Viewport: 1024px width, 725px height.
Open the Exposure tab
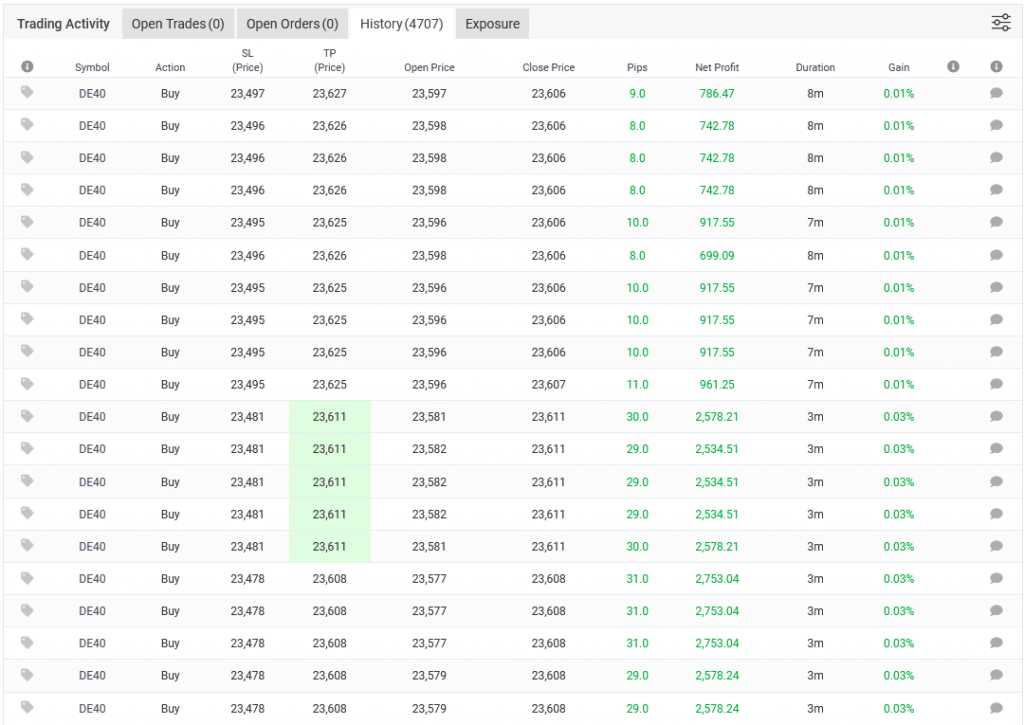492,24
